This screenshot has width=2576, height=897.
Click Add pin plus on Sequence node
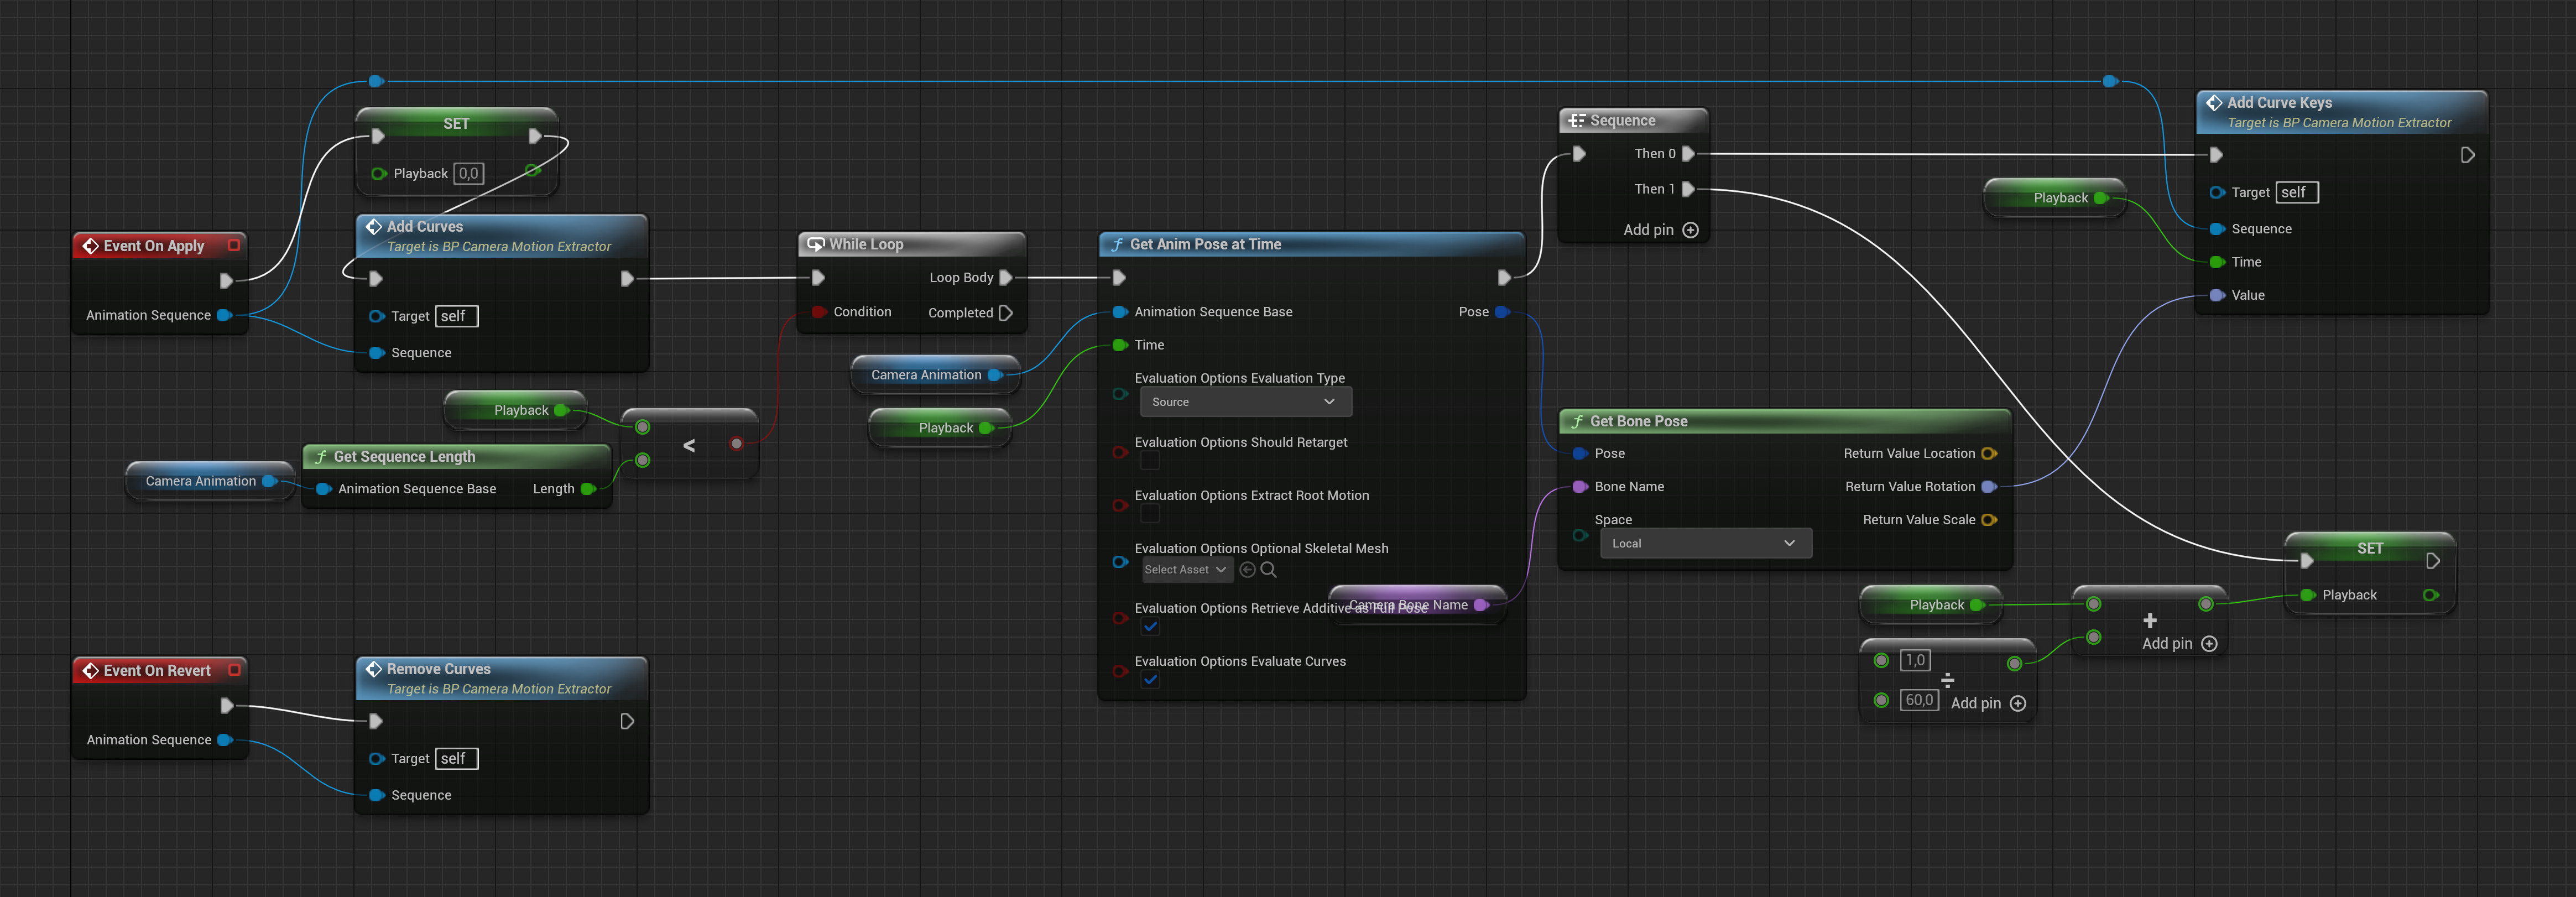(x=1690, y=230)
